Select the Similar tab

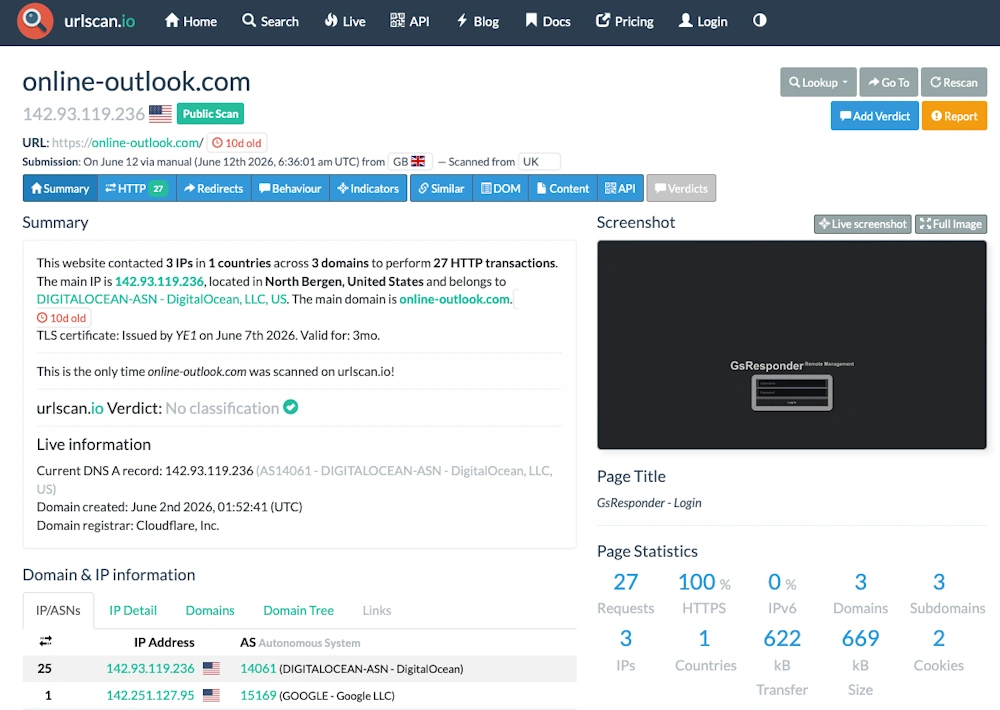[x=441, y=188]
